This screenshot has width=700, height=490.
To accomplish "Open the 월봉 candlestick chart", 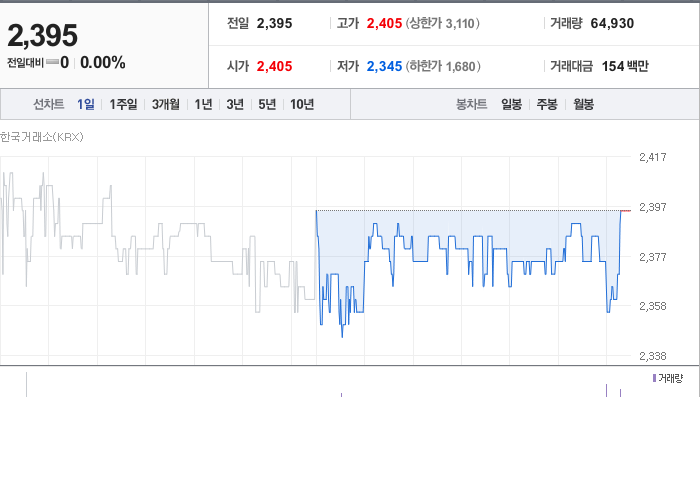I will coord(583,104).
